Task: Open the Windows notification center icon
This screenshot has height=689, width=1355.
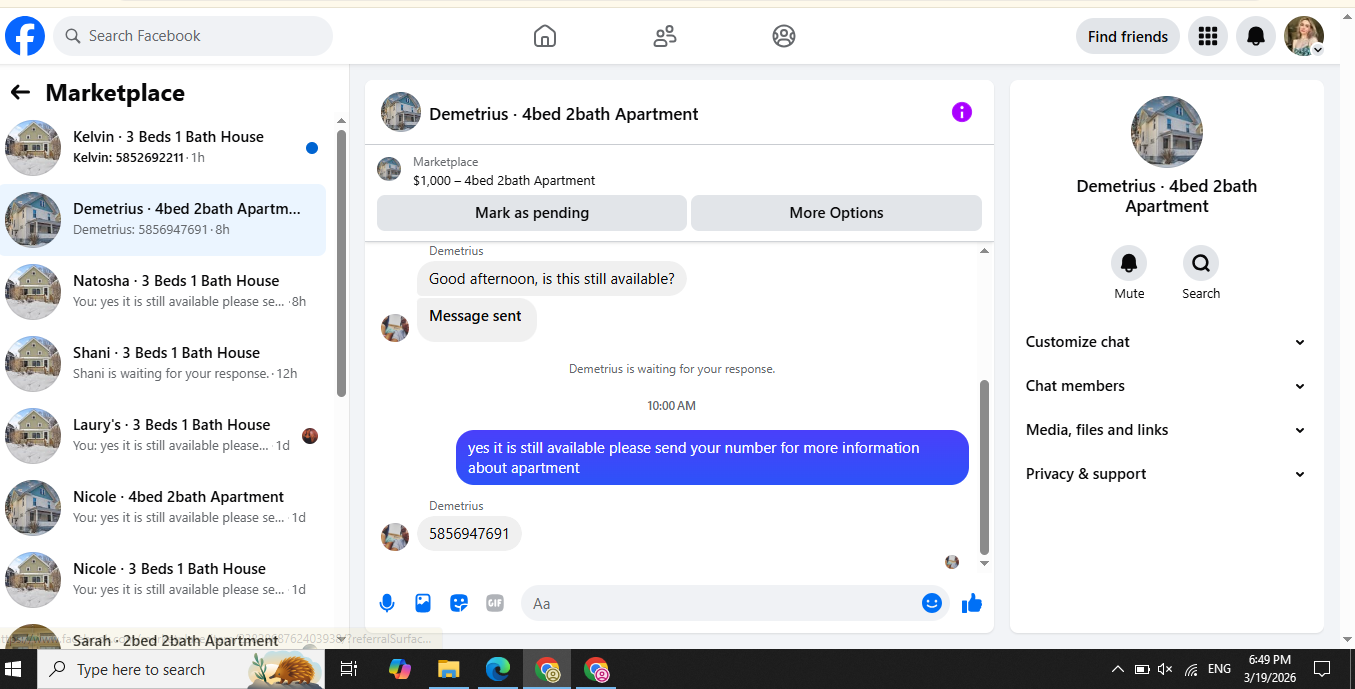Action: click(1321, 669)
